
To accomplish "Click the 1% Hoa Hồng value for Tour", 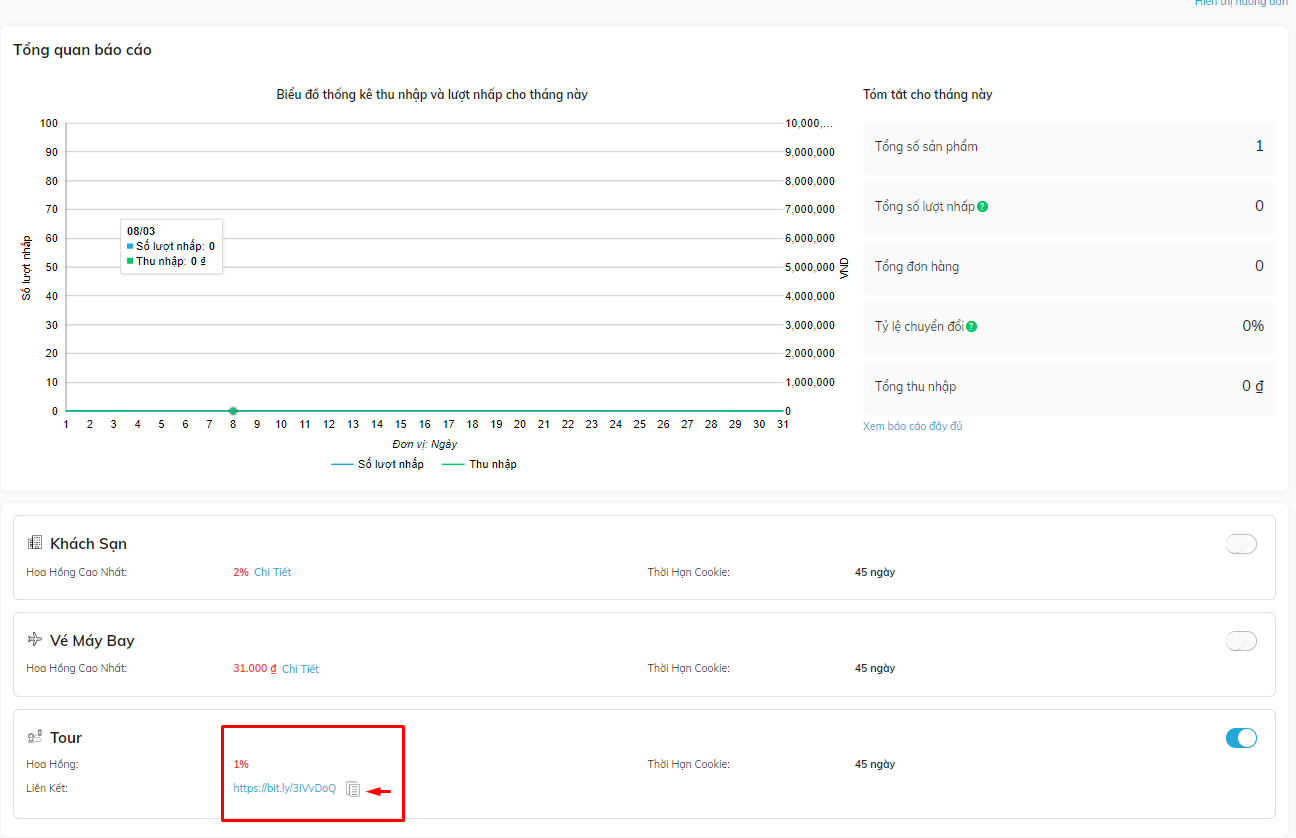I will [240, 764].
